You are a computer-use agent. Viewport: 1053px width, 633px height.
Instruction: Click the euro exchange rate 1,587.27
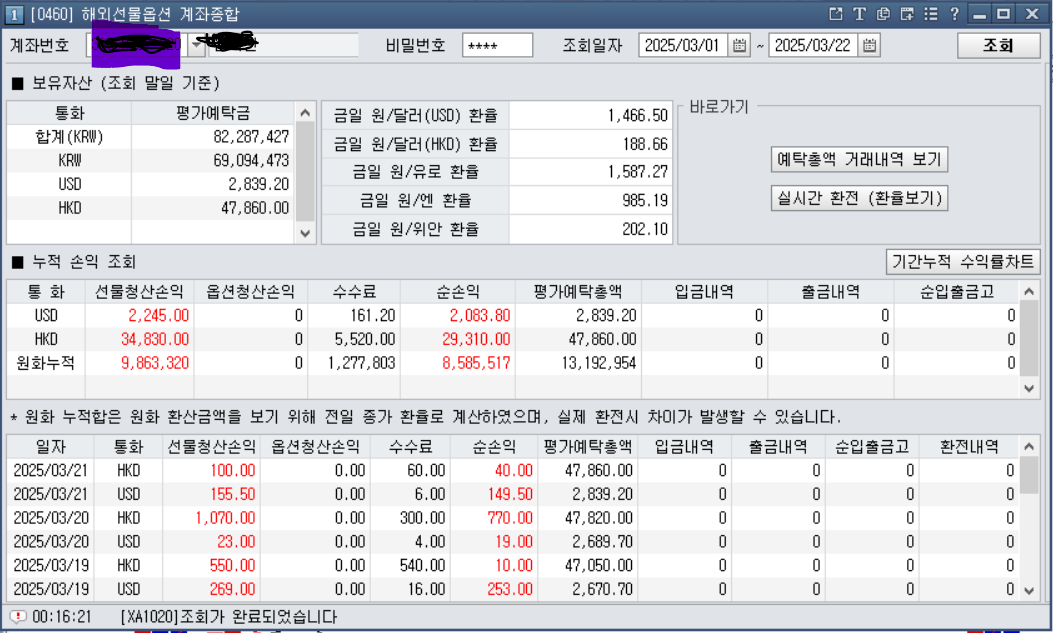(x=638, y=172)
